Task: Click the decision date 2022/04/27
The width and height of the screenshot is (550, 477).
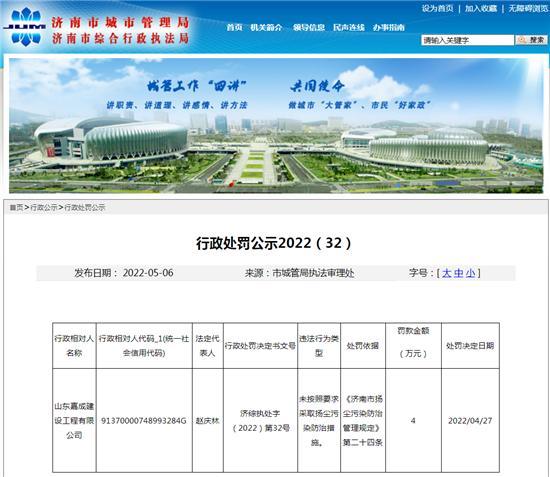Action: 470,421
